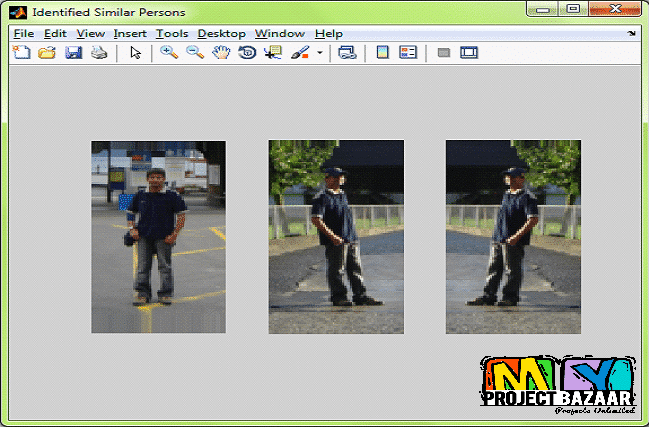Image resolution: width=649 pixels, height=431 pixels.
Task: Toggle the Edit Plot arrow tool
Action: tap(136, 53)
